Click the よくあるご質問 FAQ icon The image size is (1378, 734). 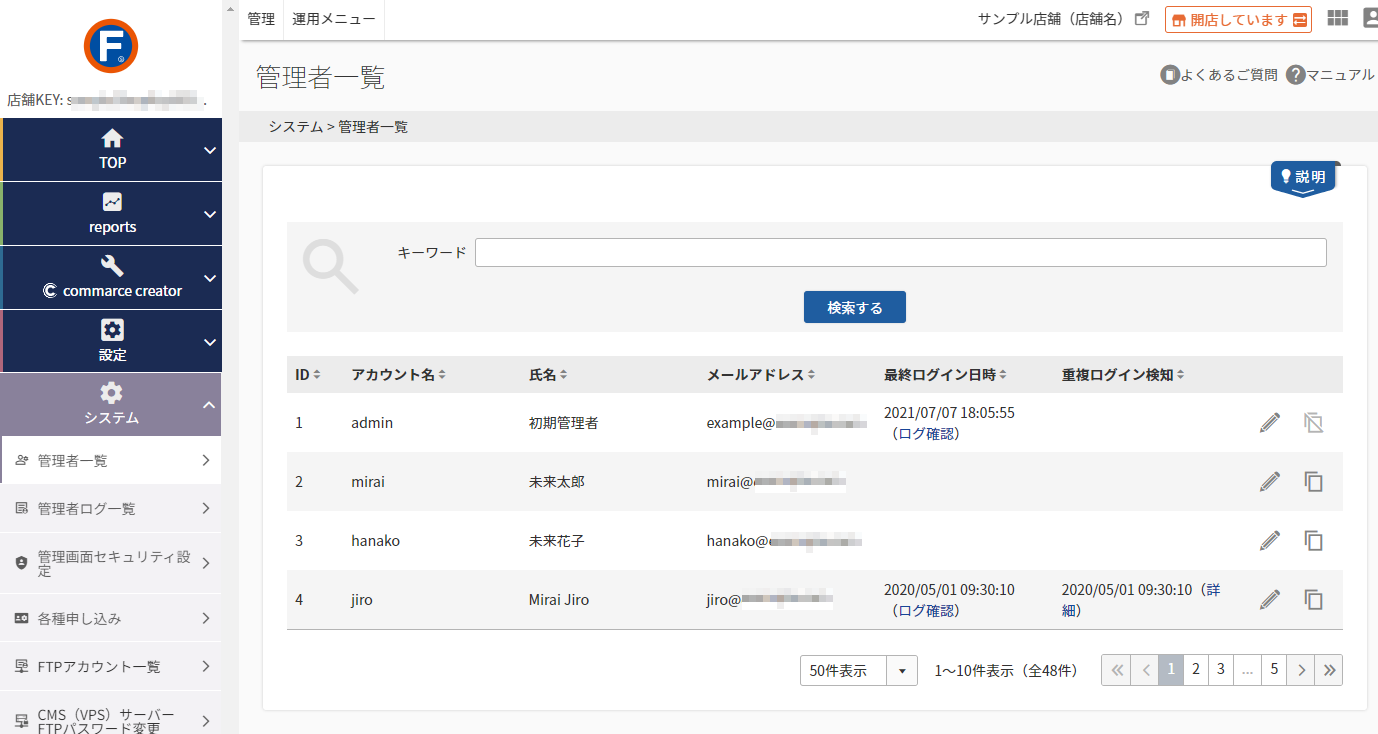pos(1169,75)
